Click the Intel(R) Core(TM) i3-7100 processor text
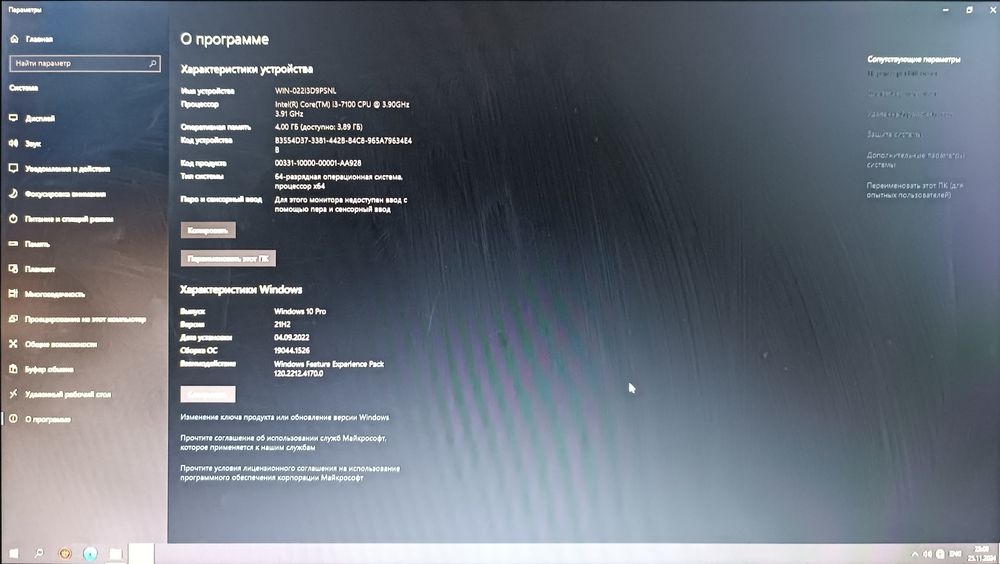Screen dimensions: 1000x564 342,108
